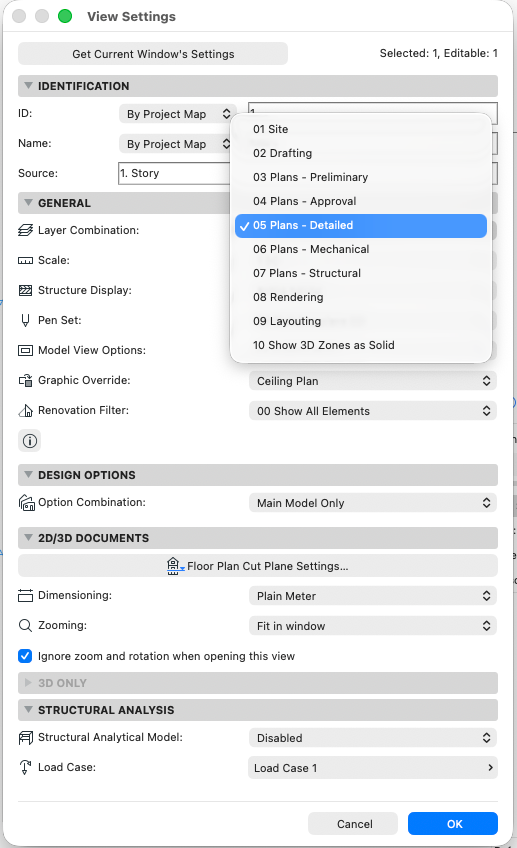Open Floor Plan Cut Plane Settings
This screenshot has height=848, width=517.
point(257,566)
